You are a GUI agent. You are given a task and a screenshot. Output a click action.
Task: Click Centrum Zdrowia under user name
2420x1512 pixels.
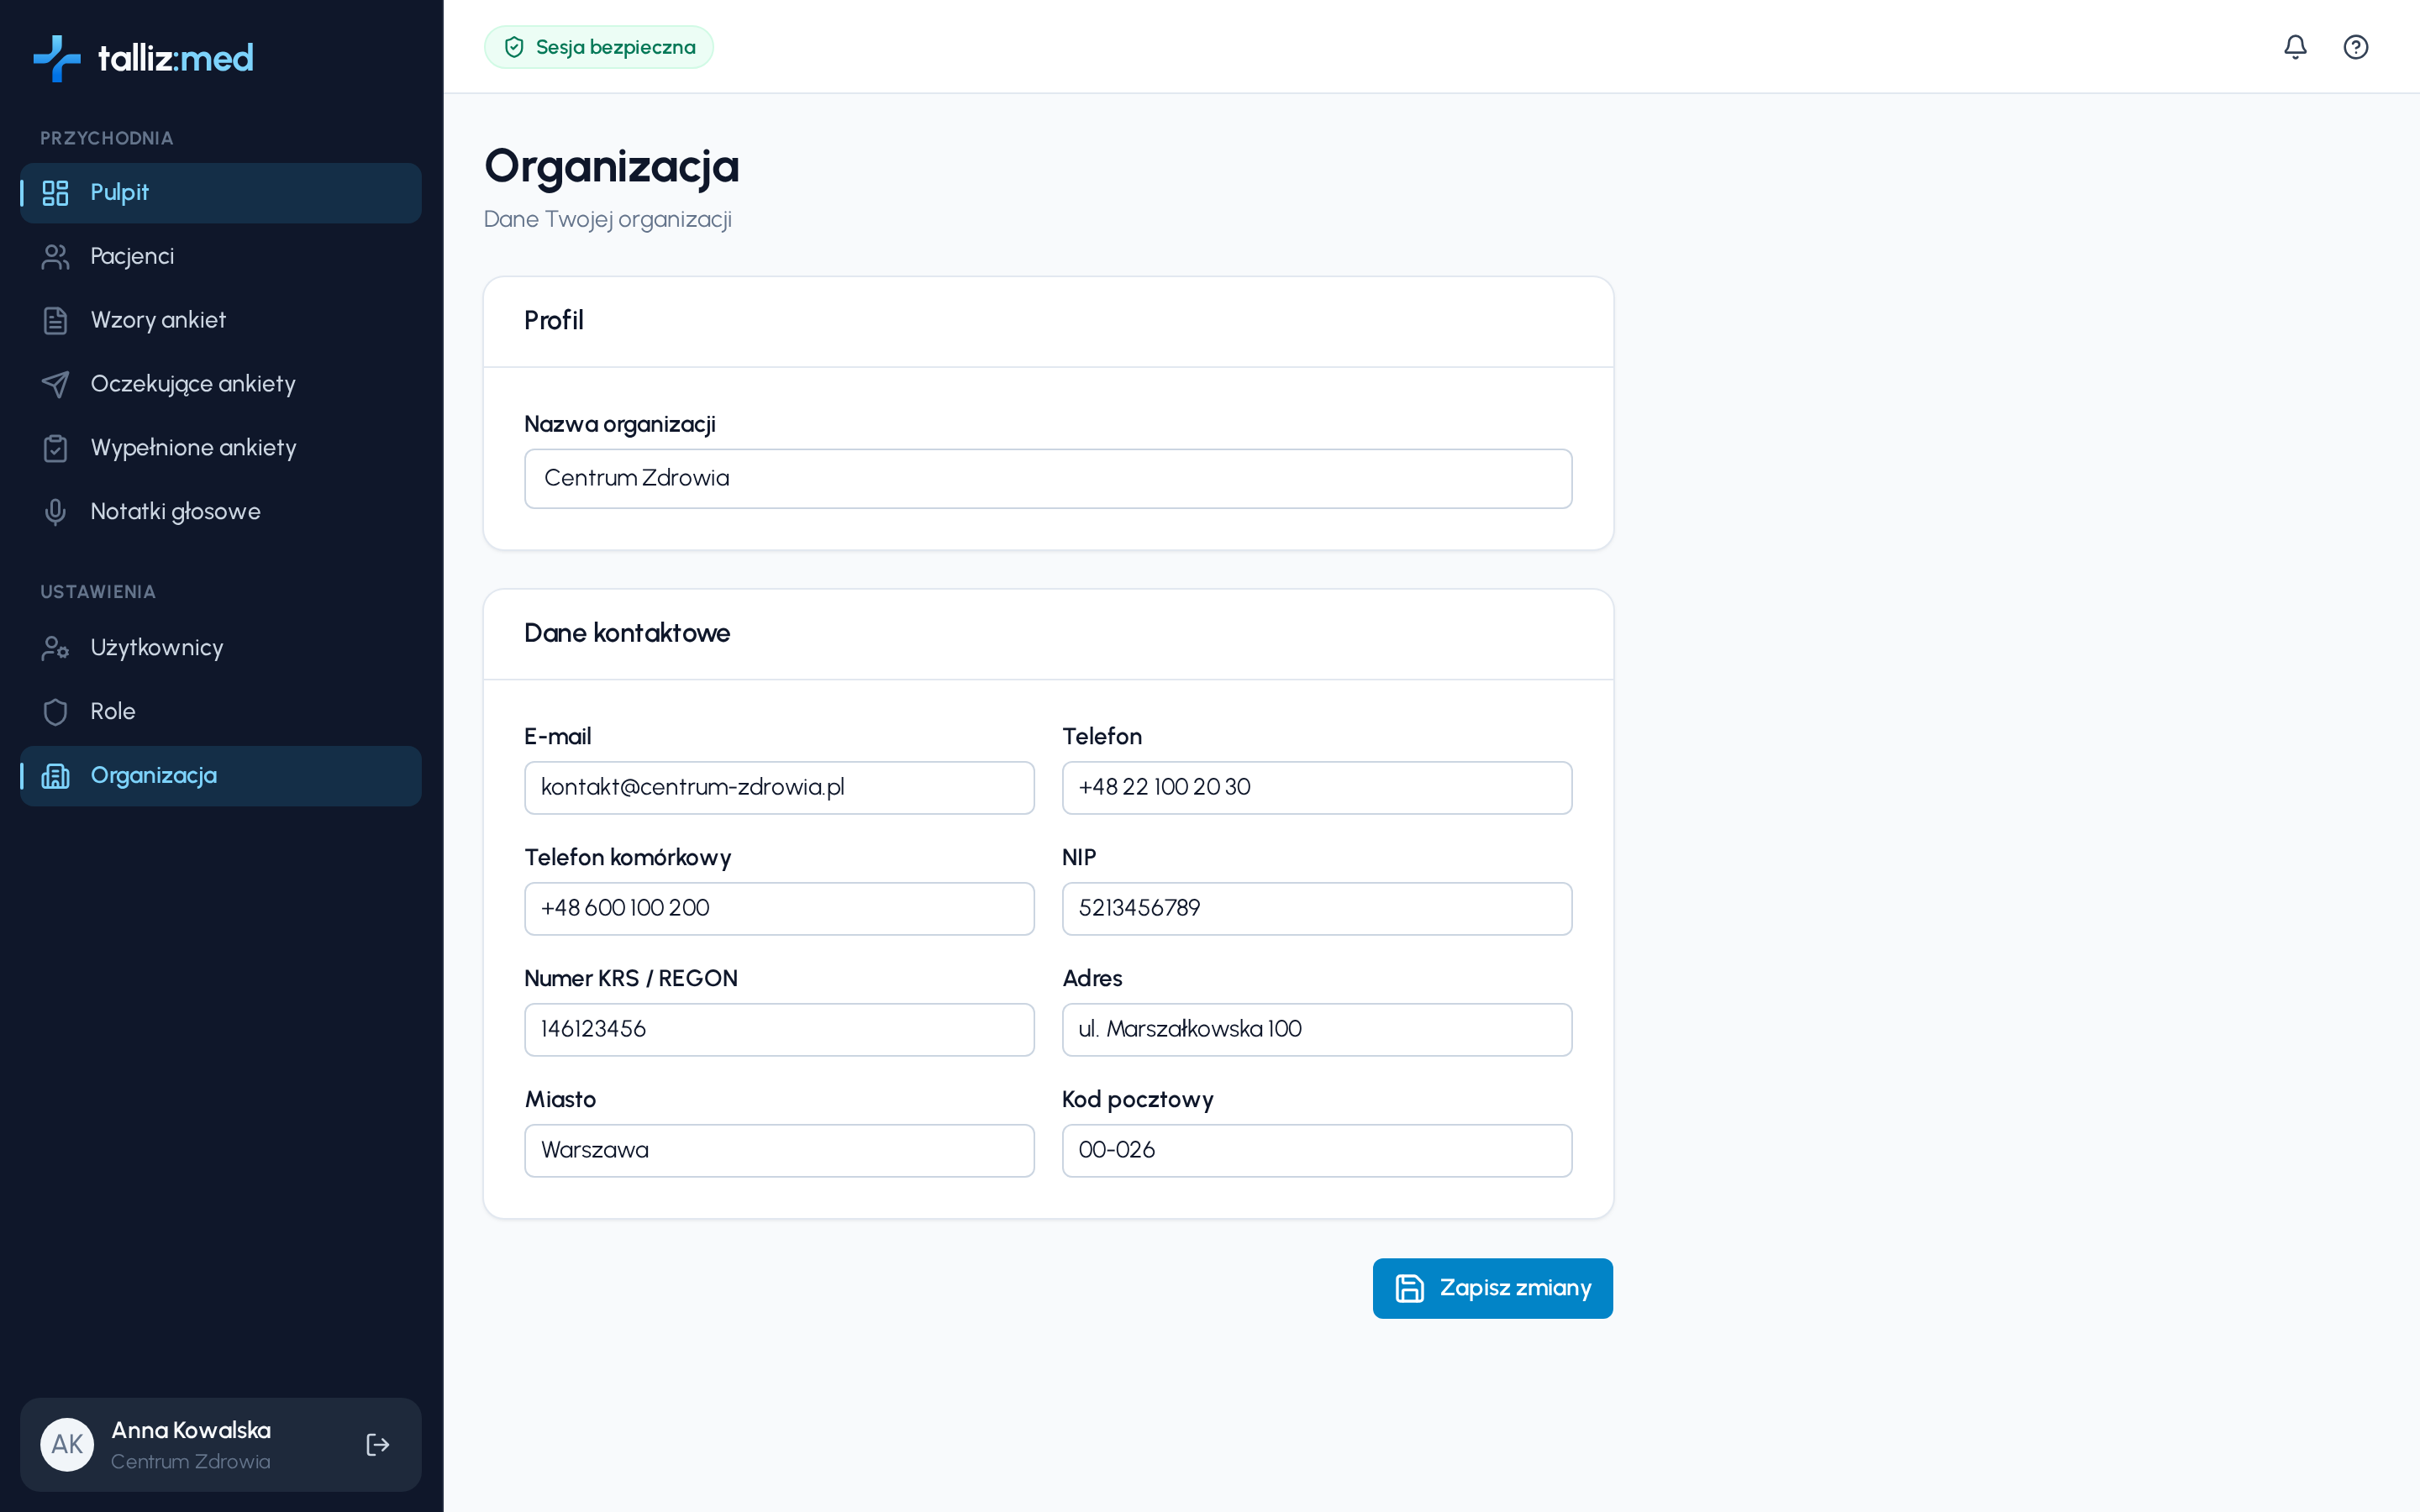pyautogui.click(x=190, y=1462)
